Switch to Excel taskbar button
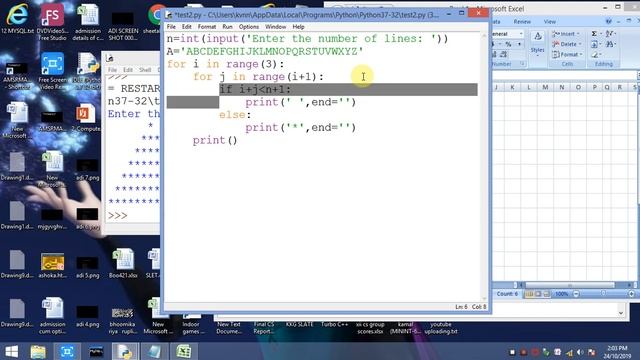This screenshot has width=640, height=360. tap(184, 351)
